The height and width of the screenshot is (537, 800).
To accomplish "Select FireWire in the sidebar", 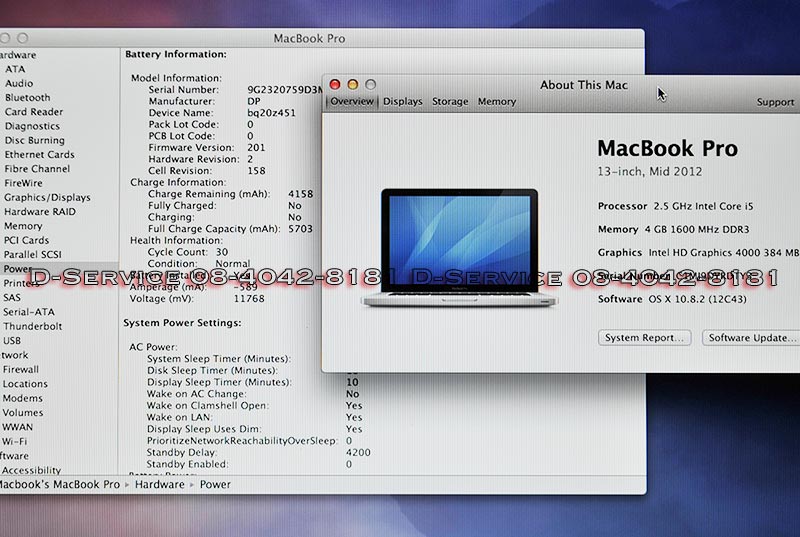I will pyautogui.click(x=23, y=183).
